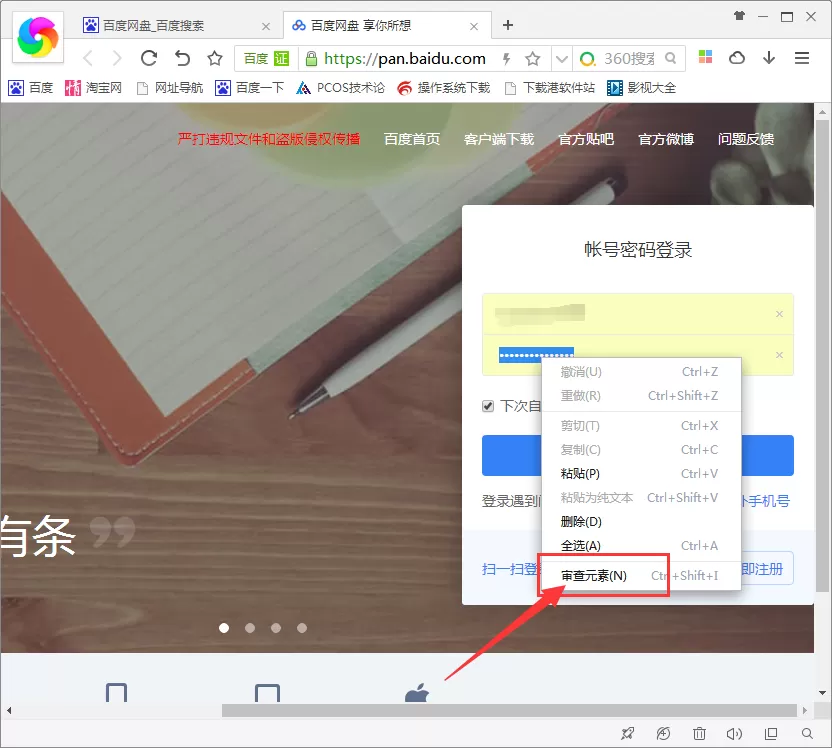Screen dimensions: 832x748
Task: Click the second carousel dot indicator
Action: (250, 628)
